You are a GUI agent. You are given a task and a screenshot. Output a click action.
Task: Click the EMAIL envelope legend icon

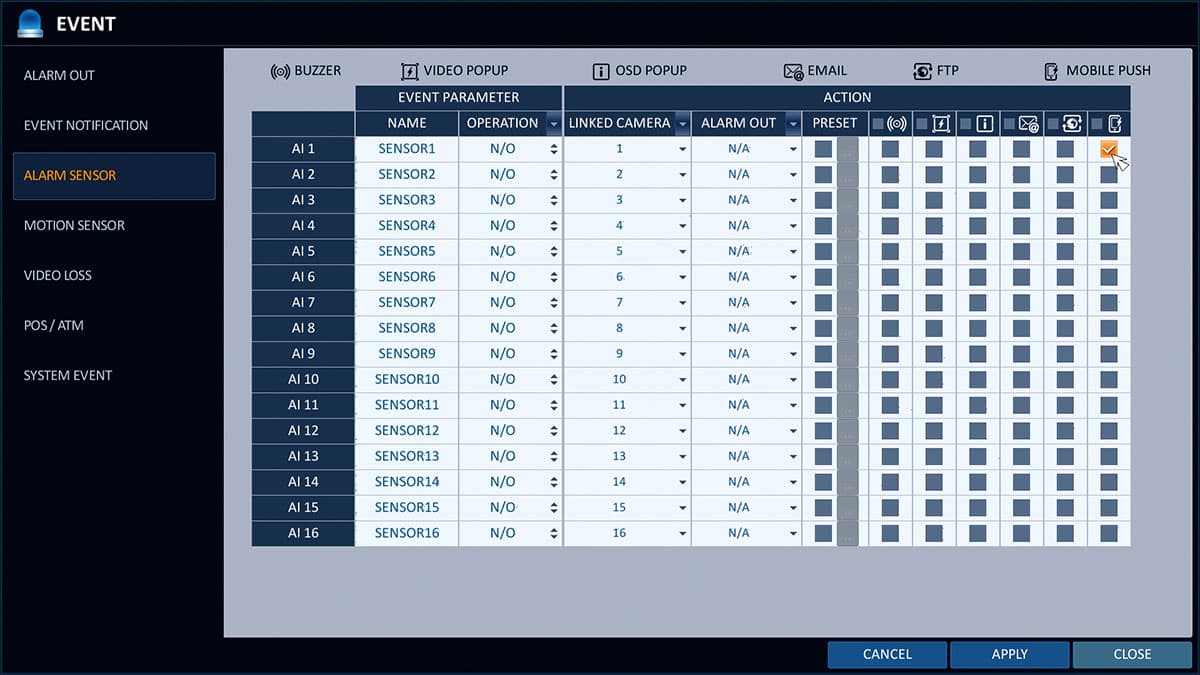click(x=793, y=71)
